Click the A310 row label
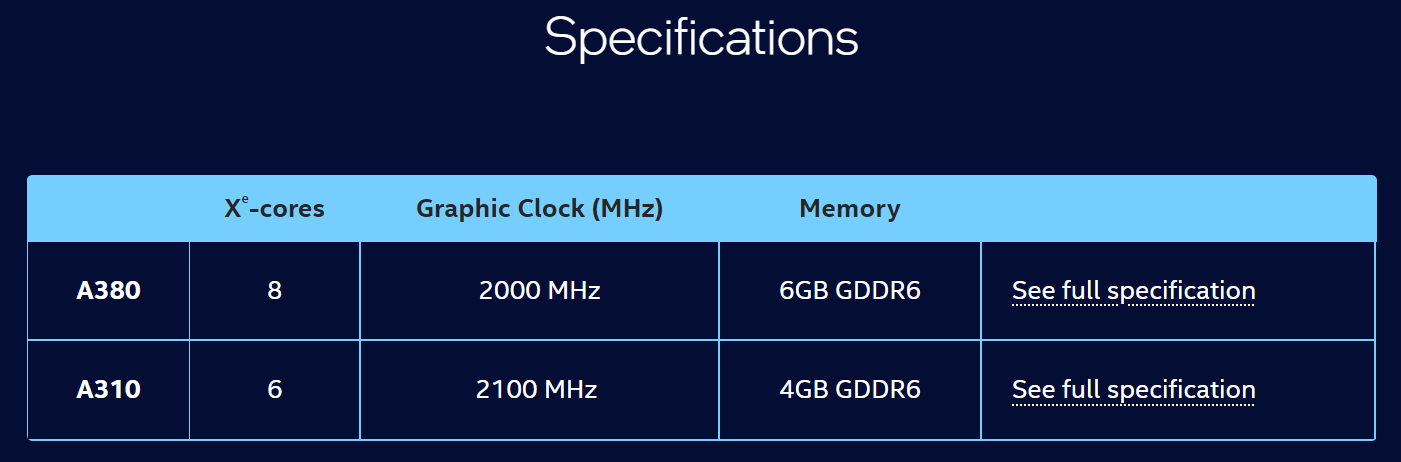The height and width of the screenshot is (462, 1401). coord(108,389)
